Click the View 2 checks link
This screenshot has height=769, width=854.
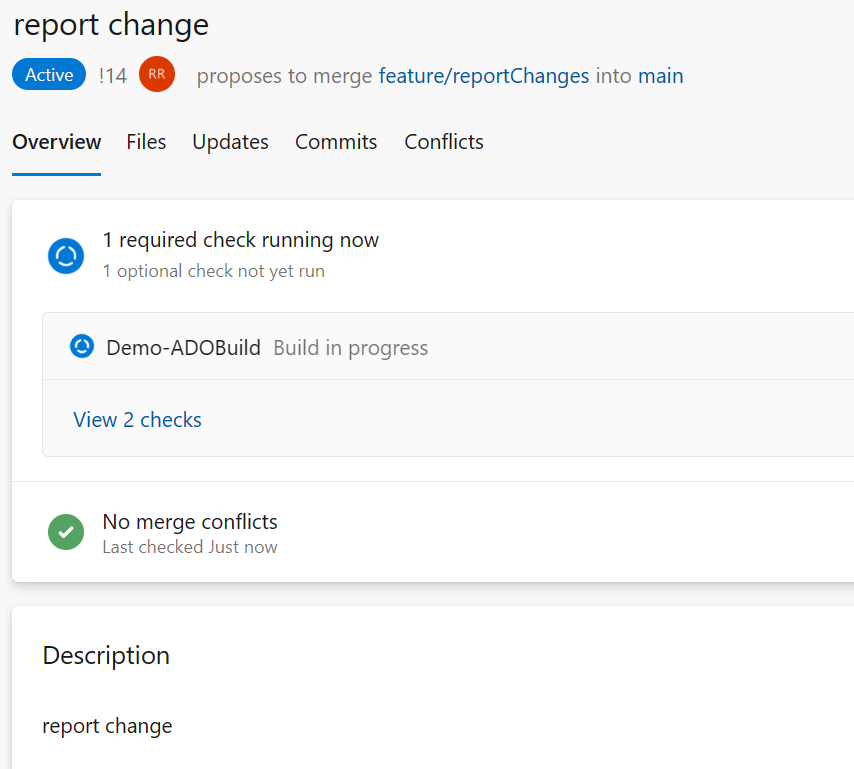[x=137, y=419]
